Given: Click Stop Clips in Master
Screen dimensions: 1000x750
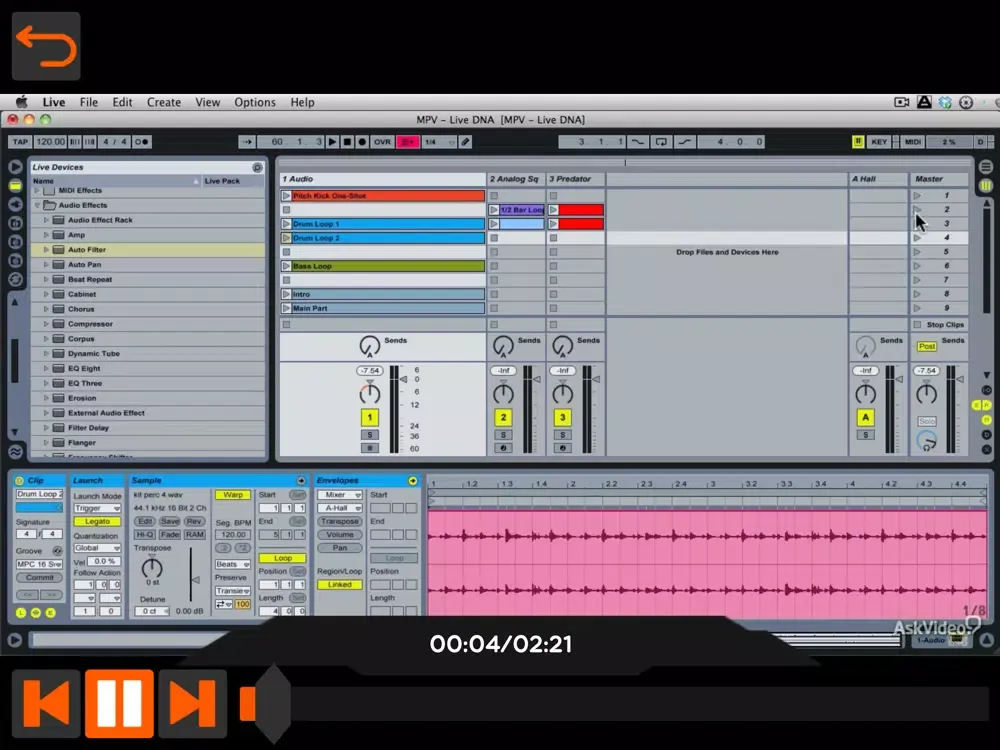Looking at the screenshot, I should (x=939, y=325).
